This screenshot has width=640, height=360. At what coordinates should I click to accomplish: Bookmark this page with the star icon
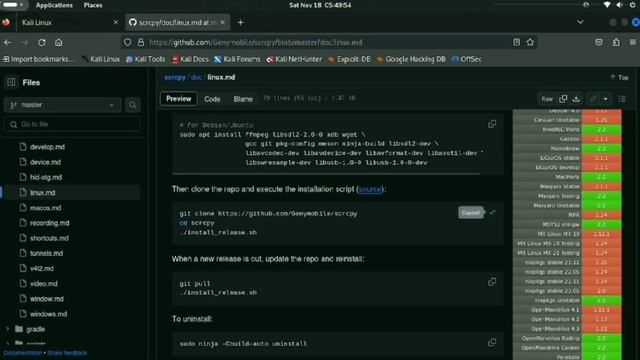click(530, 42)
